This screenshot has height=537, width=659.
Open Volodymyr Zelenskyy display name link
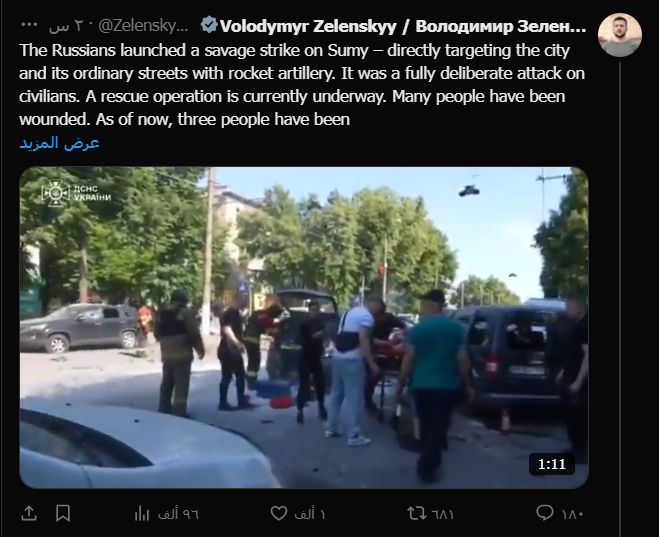click(403, 26)
